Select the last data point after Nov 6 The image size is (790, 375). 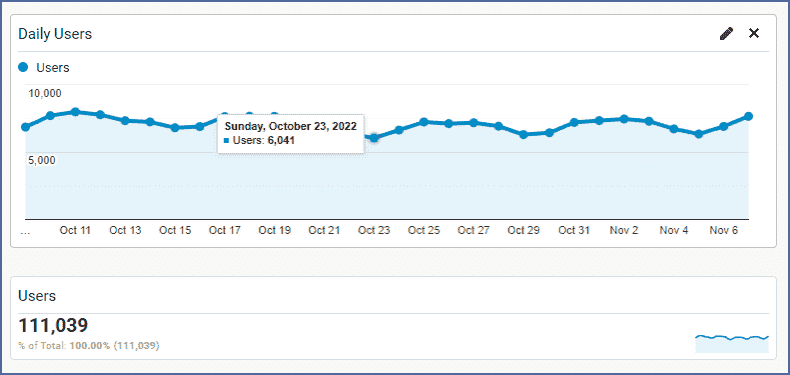(x=748, y=116)
